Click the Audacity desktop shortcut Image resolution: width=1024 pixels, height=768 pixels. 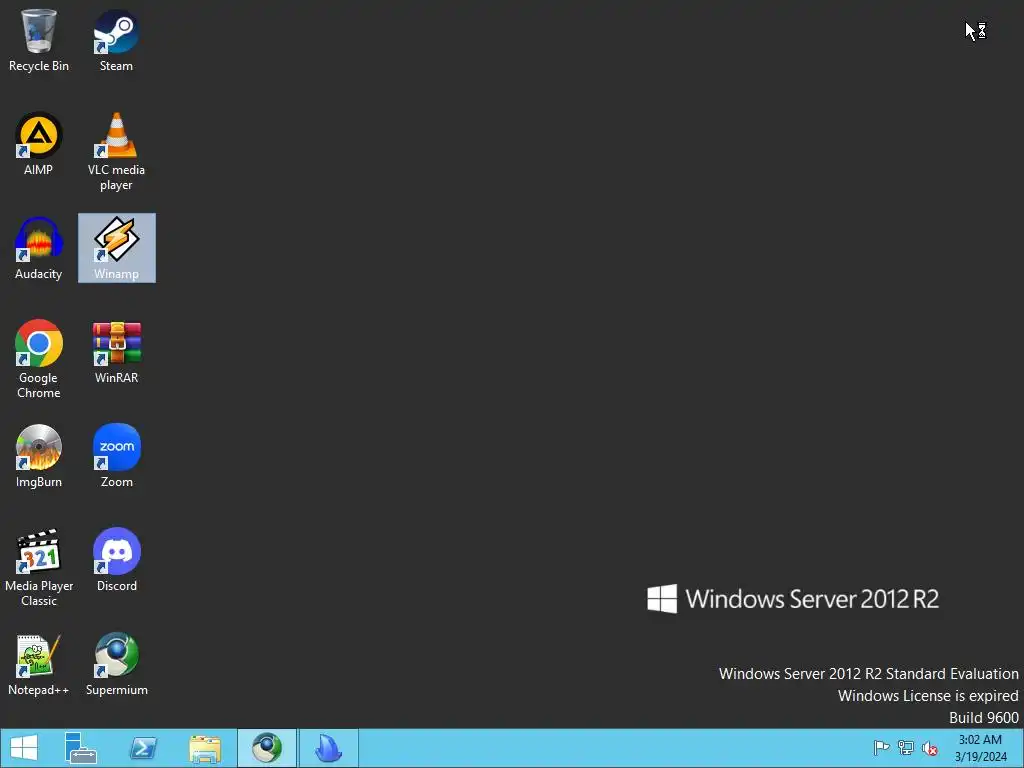point(39,248)
